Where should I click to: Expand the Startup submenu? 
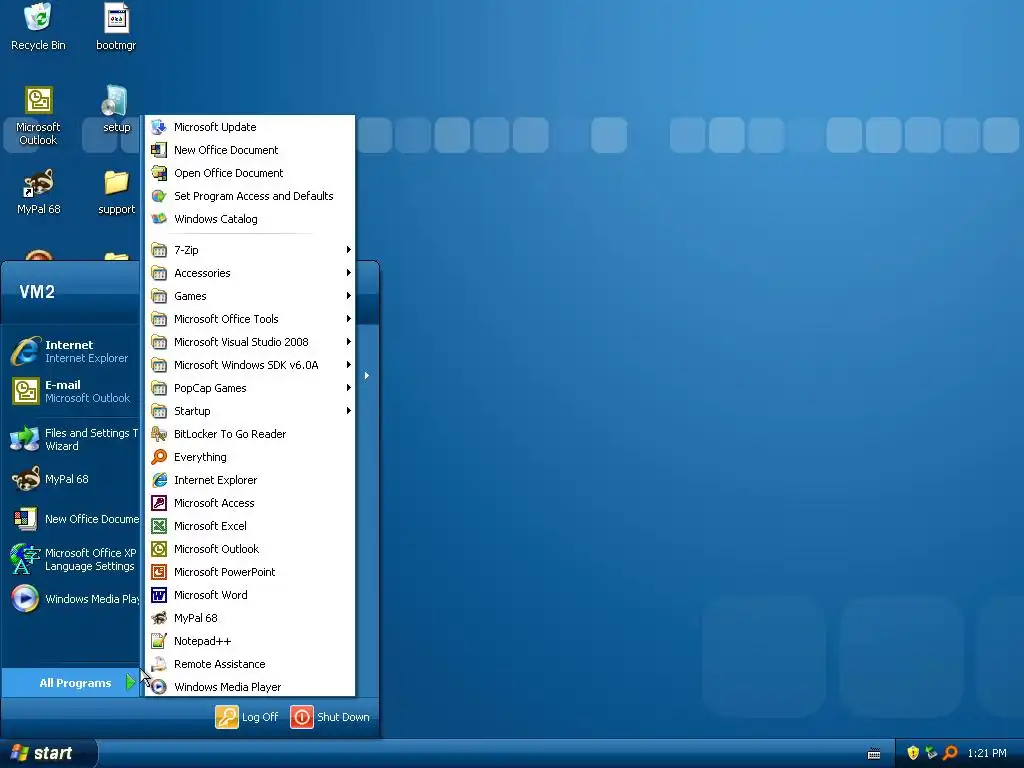[x=249, y=411]
